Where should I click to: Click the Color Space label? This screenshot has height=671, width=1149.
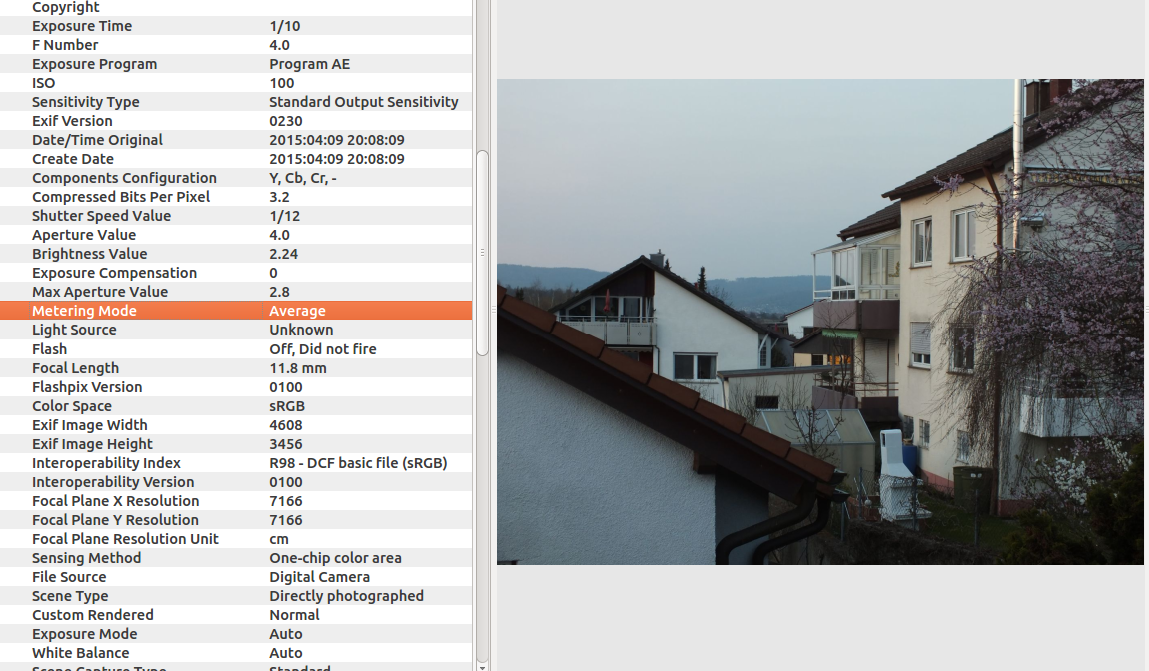click(x=72, y=406)
